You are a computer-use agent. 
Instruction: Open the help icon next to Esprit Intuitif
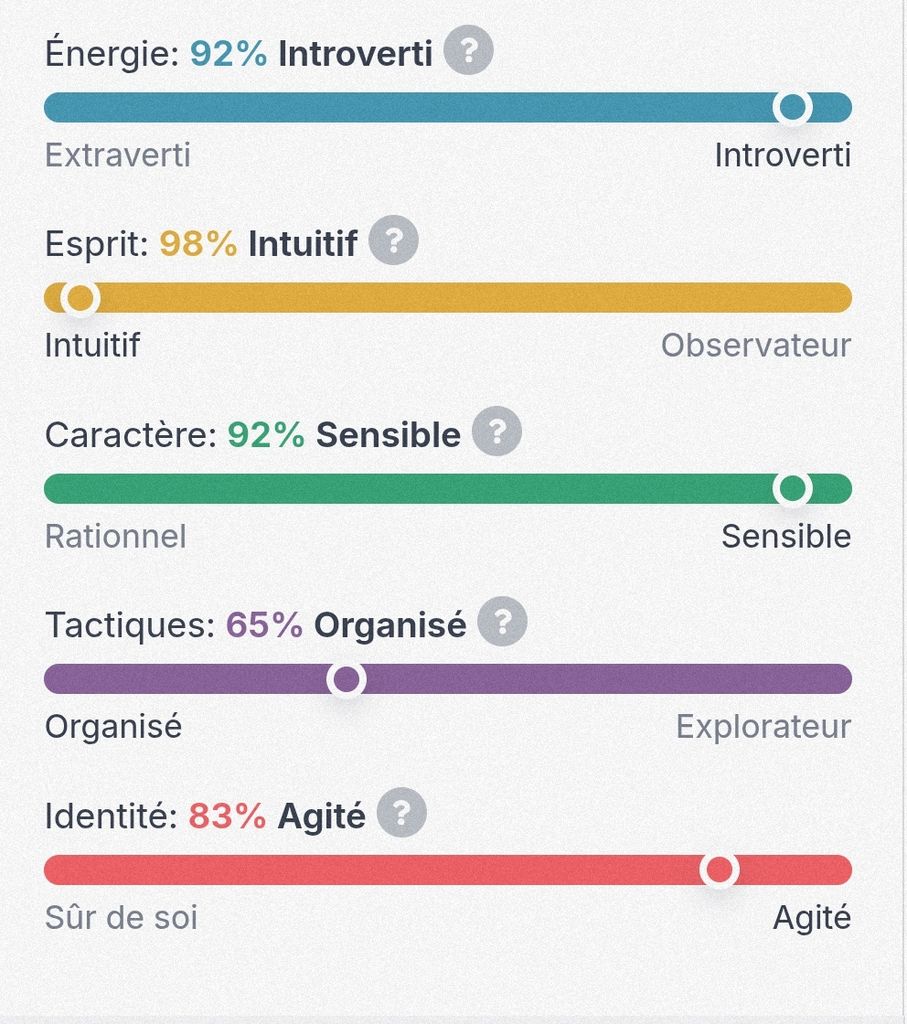[393, 241]
